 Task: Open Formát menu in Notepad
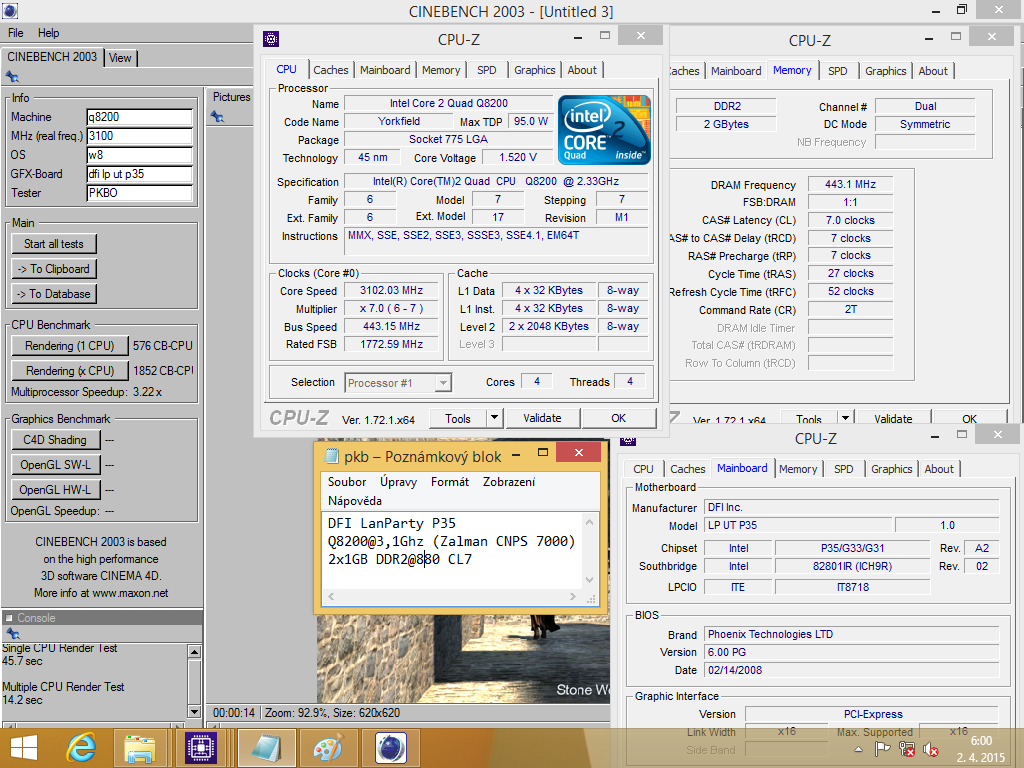(450, 482)
